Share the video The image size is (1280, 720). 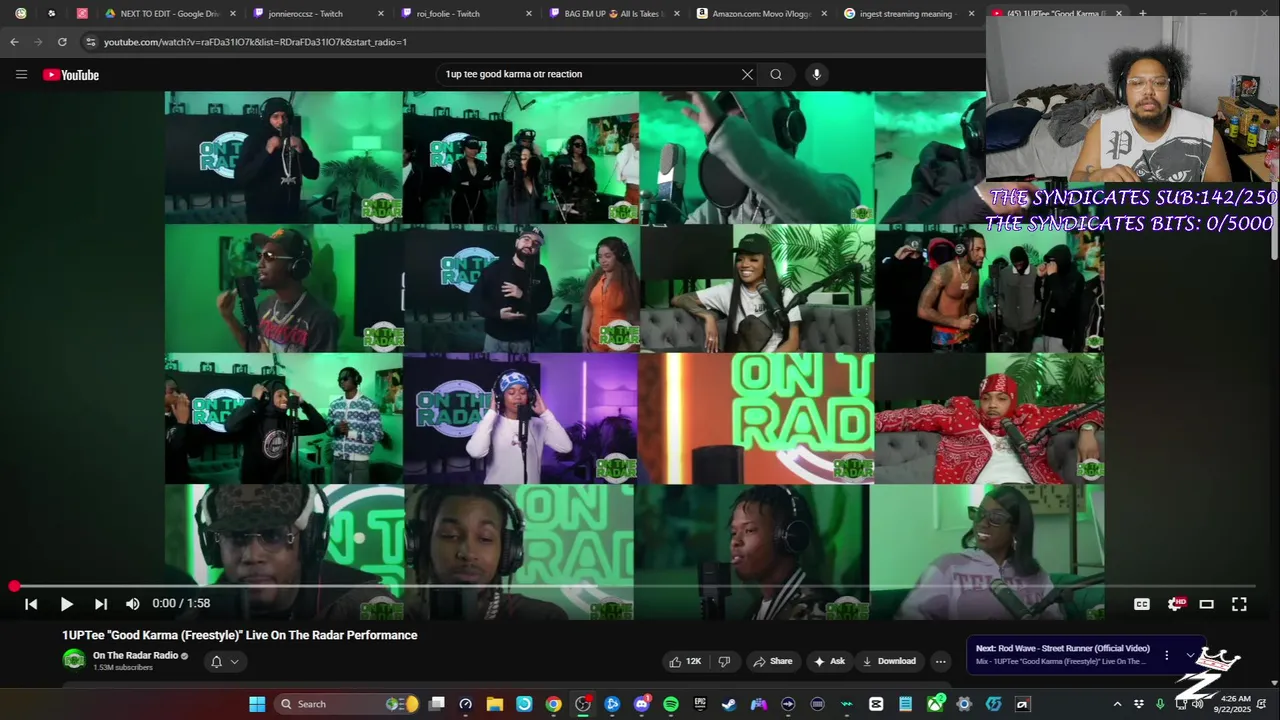[773, 661]
